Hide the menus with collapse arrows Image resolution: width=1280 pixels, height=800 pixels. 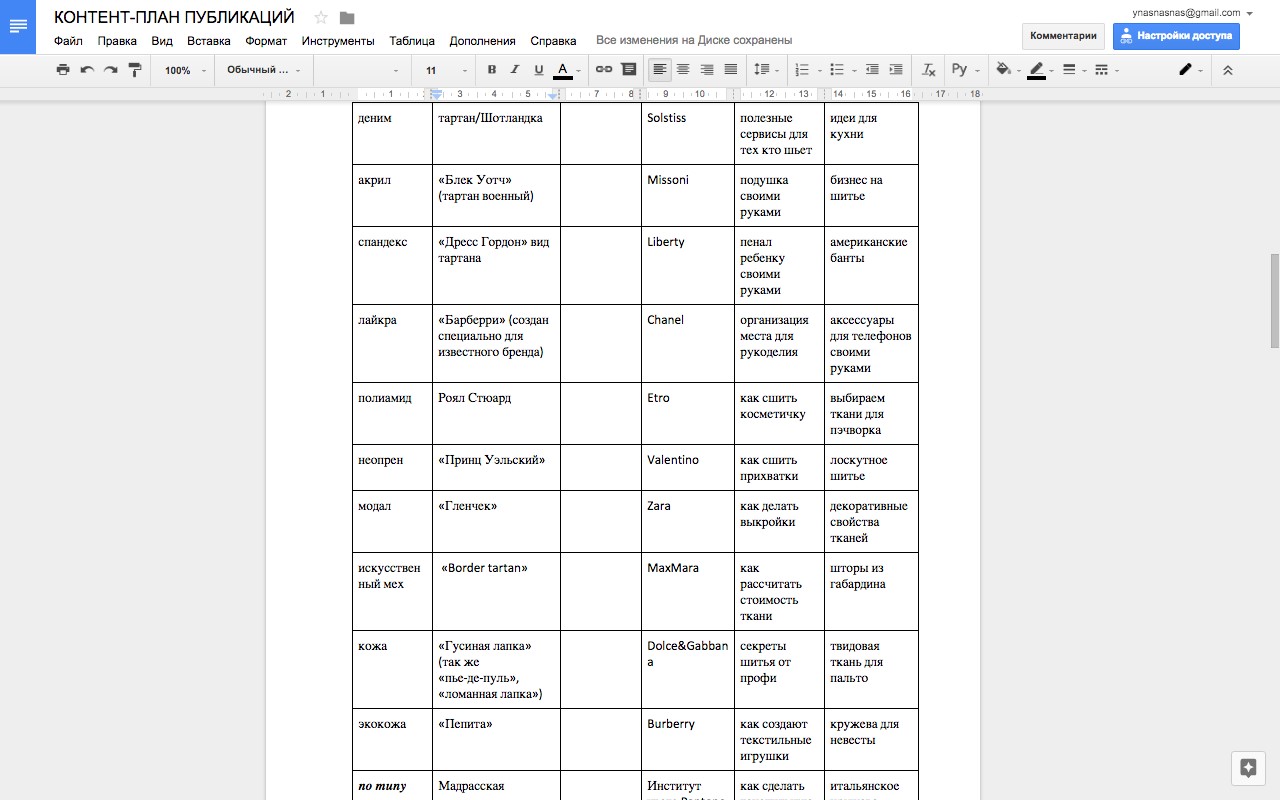tap(1228, 70)
